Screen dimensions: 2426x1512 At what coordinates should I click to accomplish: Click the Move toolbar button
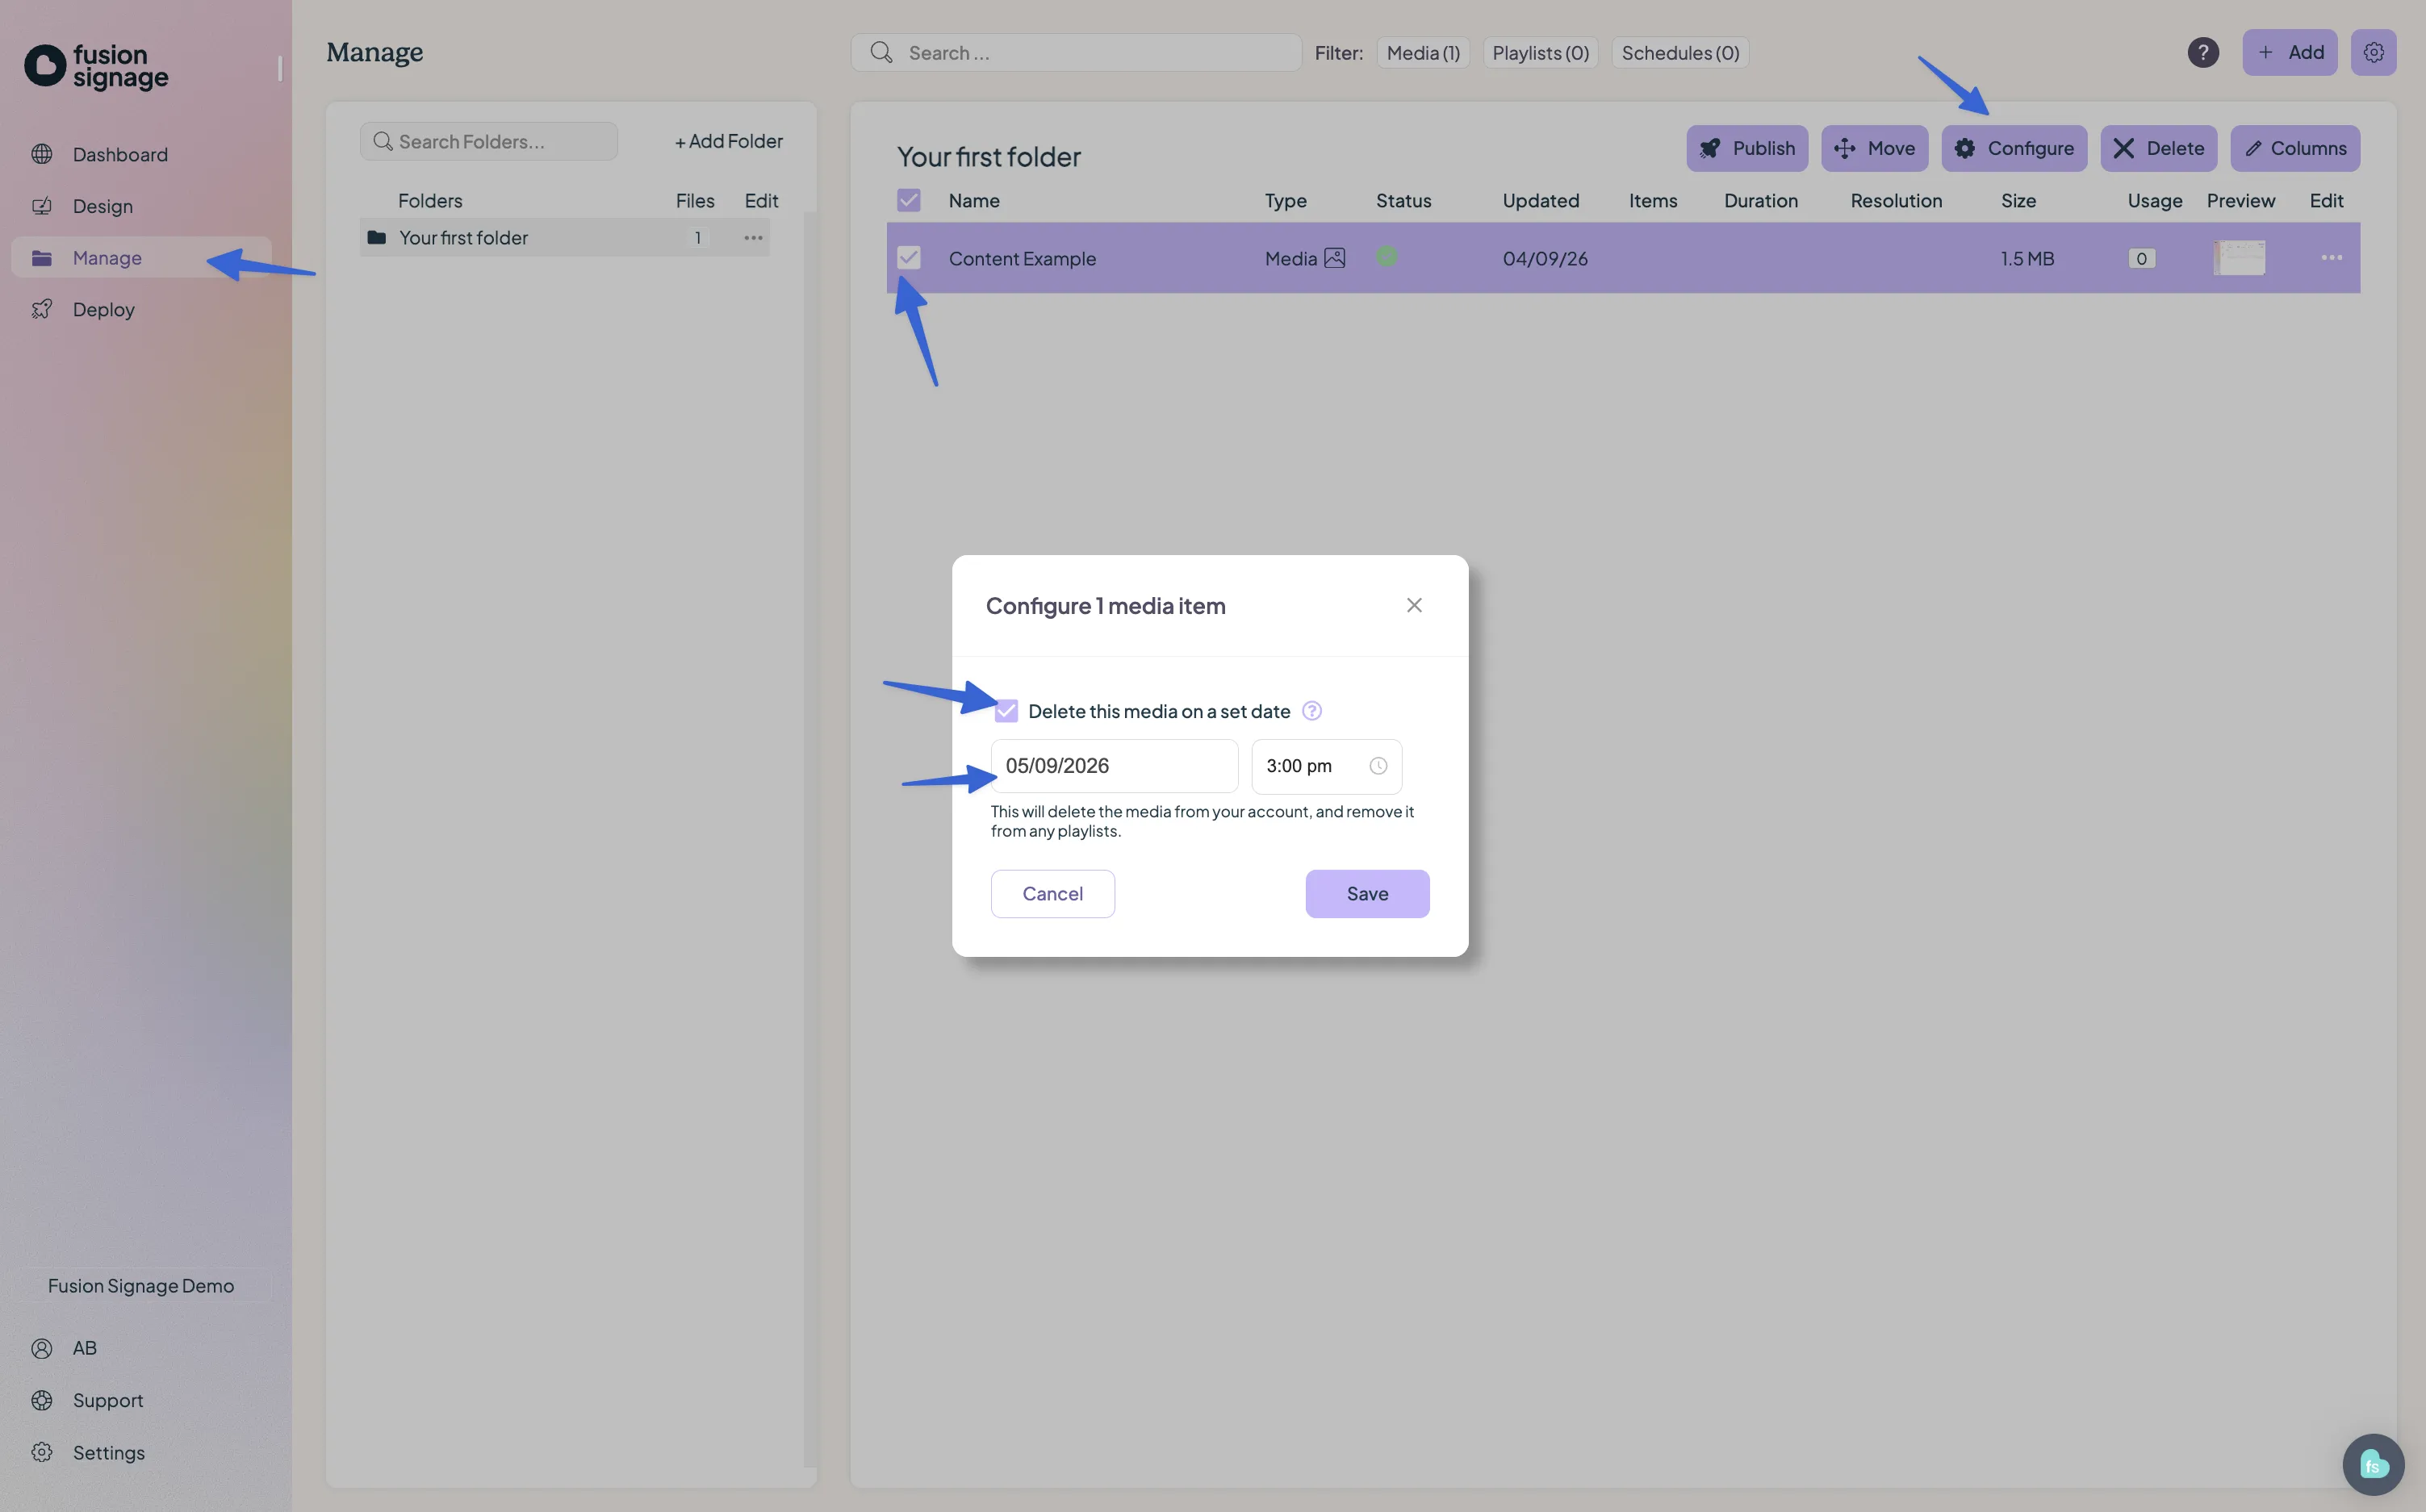(1874, 148)
